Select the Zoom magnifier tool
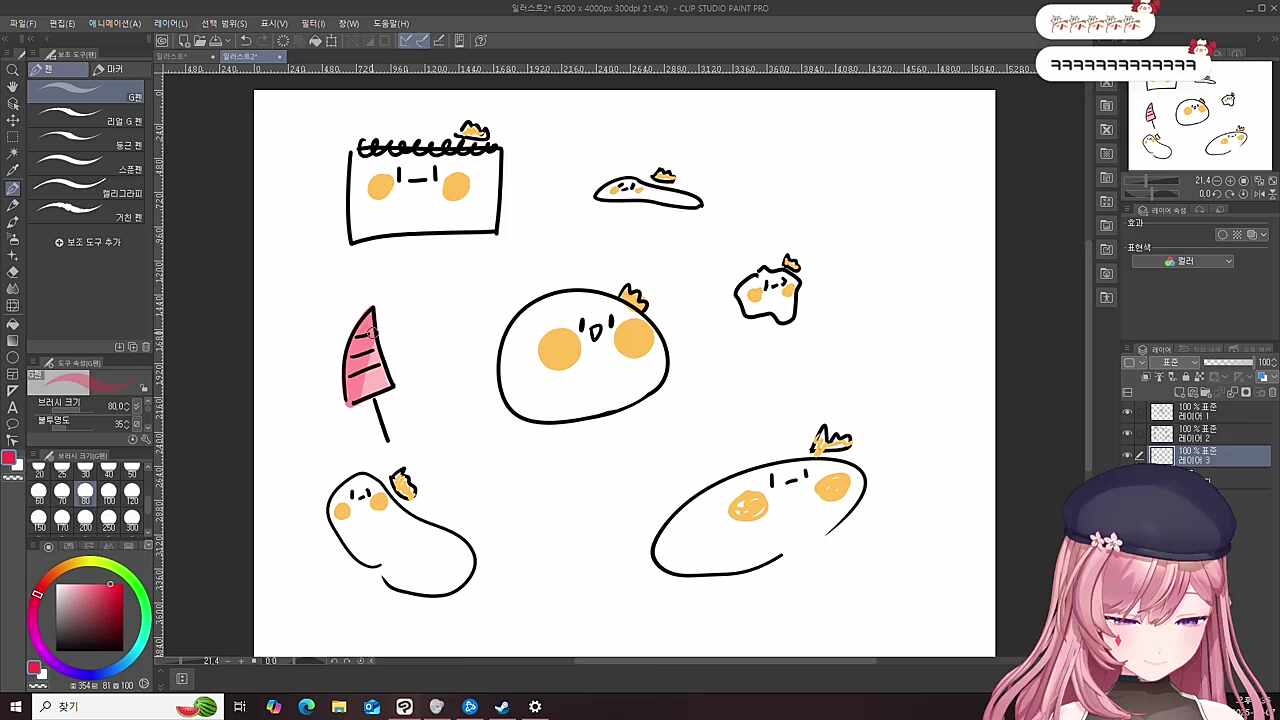This screenshot has width=1280, height=720. click(13, 70)
